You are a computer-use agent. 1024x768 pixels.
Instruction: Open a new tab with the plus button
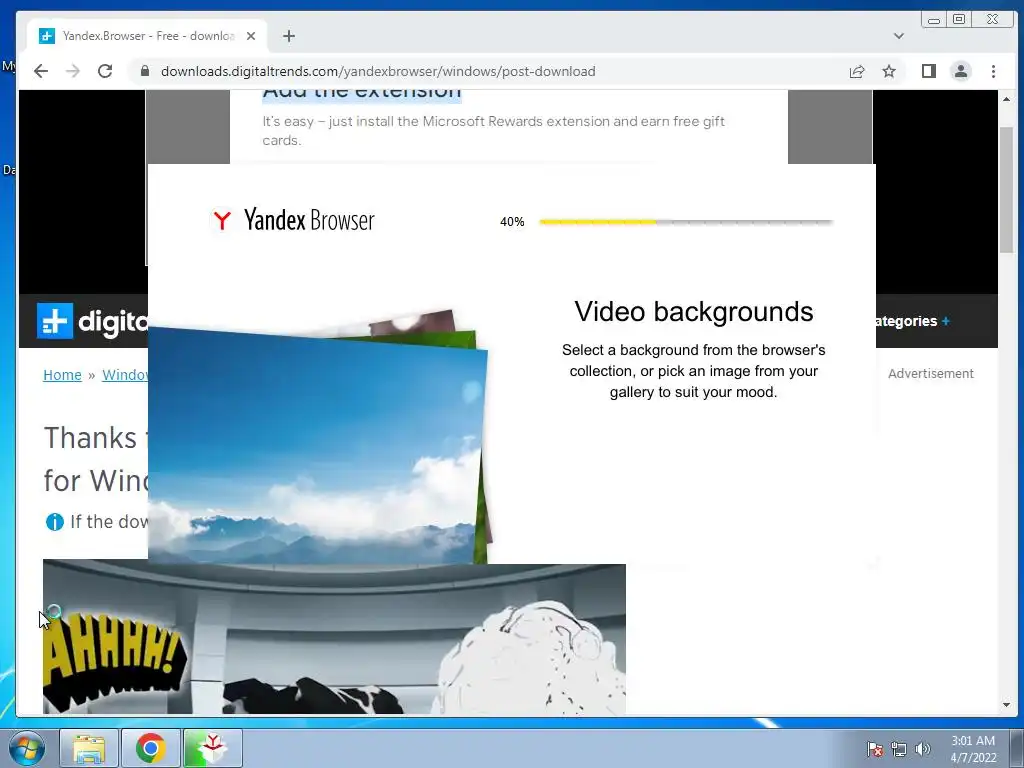(289, 36)
